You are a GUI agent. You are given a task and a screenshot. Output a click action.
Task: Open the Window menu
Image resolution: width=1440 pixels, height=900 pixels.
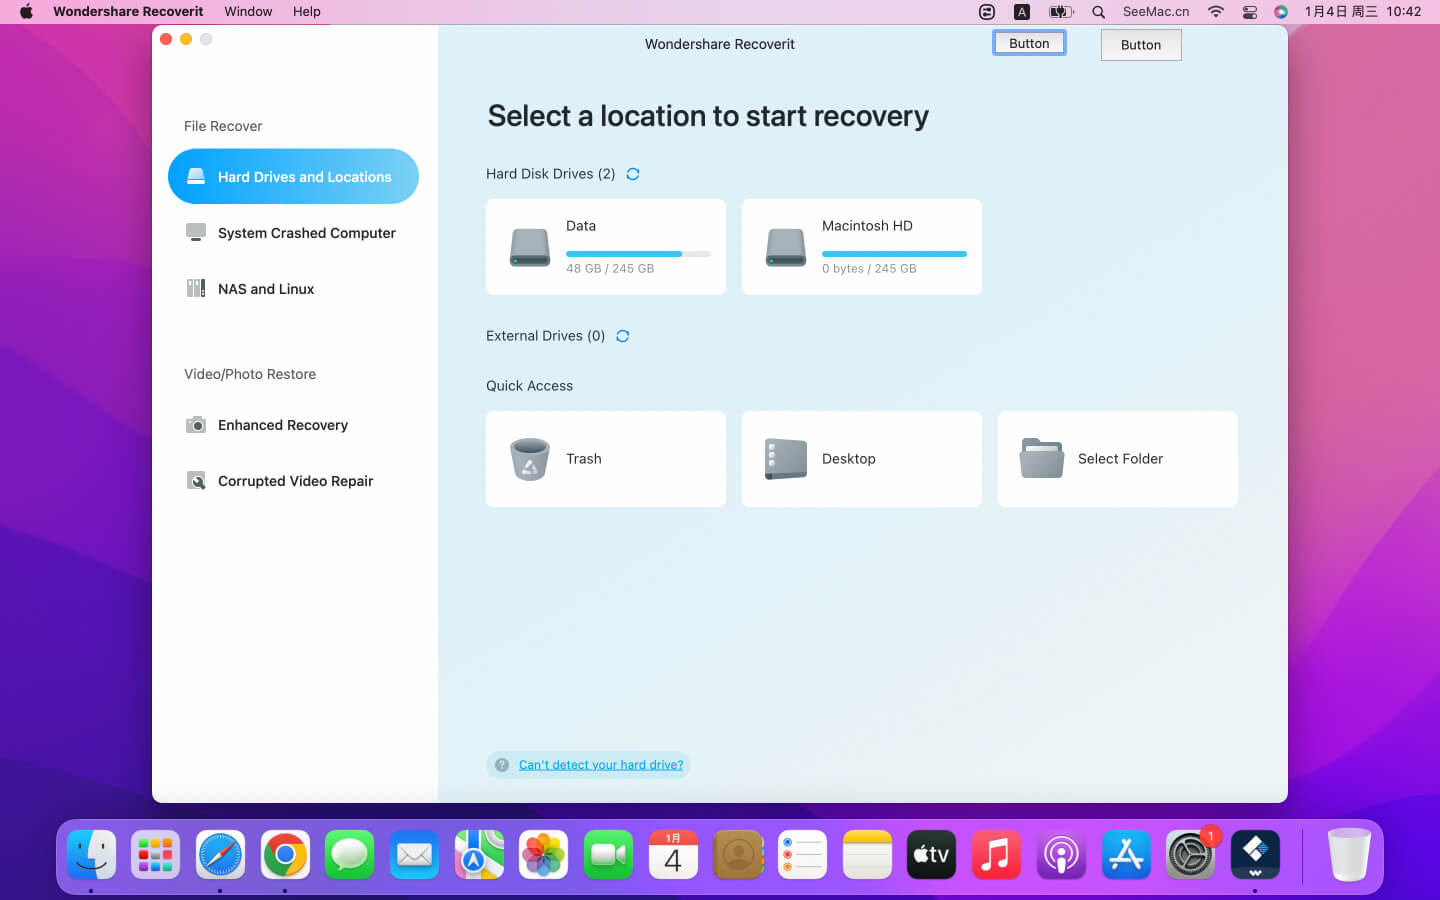(248, 12)
